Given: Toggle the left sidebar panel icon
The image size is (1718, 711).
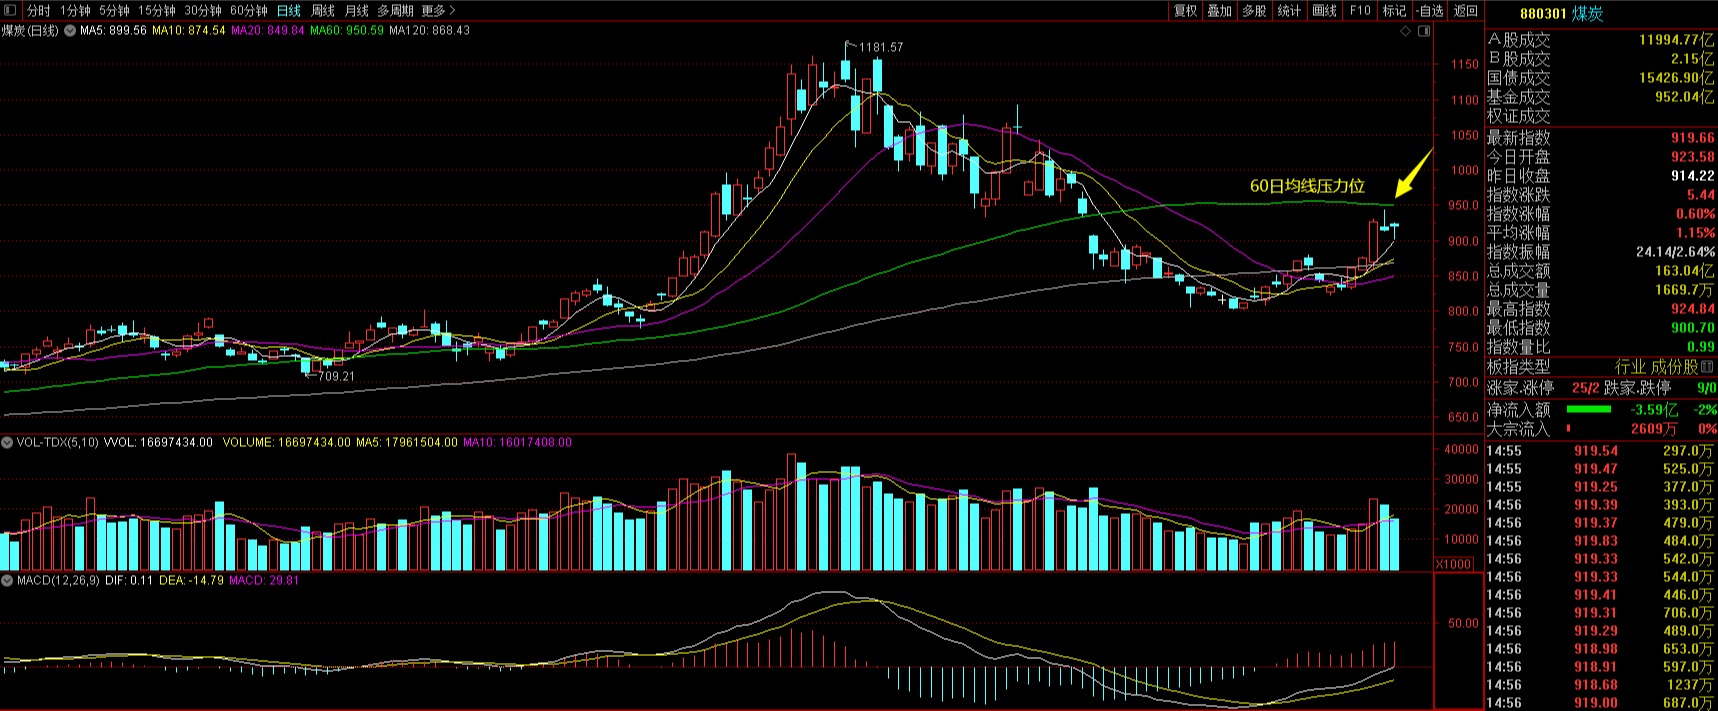Looking at the screenshot, I should click(x=11, y=11).
